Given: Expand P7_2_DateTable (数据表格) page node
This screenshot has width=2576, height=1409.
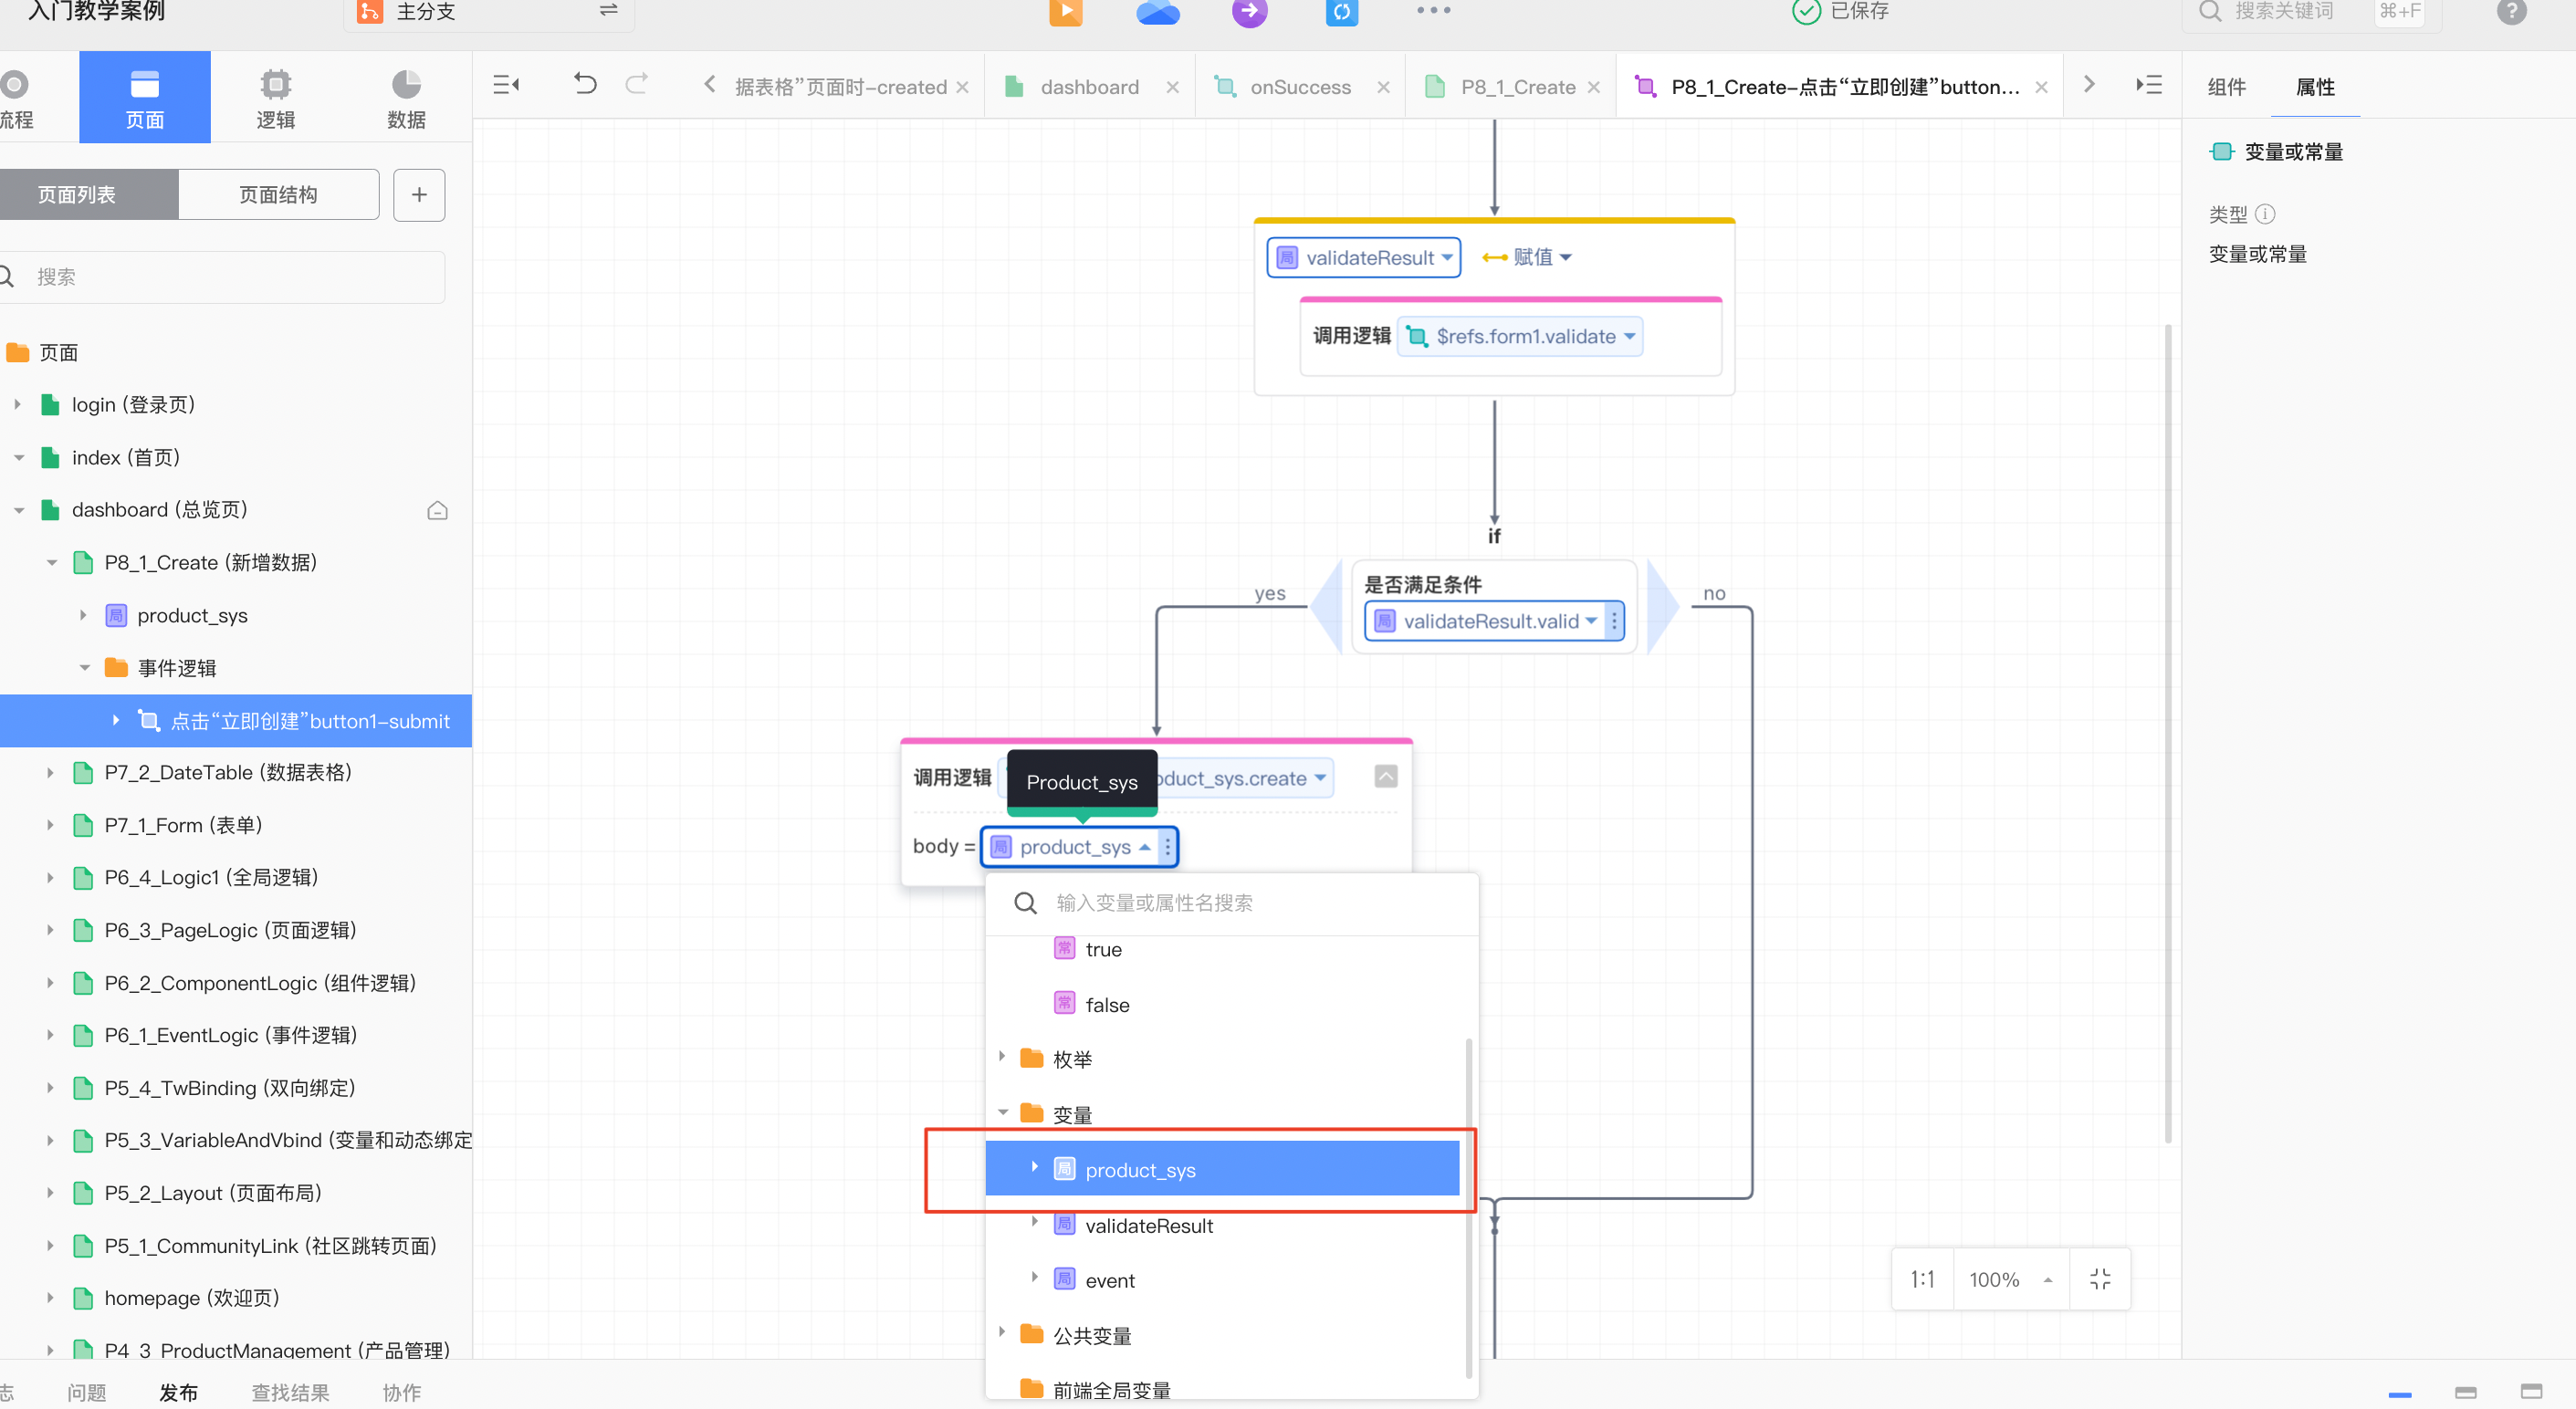Looking at the screenshot, I should pos(50,772).
